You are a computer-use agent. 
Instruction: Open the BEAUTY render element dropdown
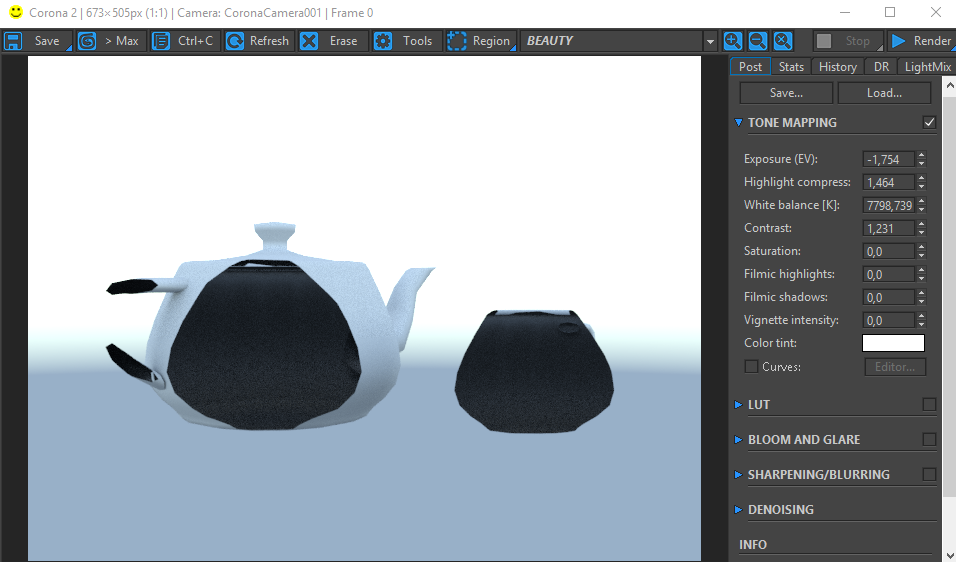(x=710, y=42)
